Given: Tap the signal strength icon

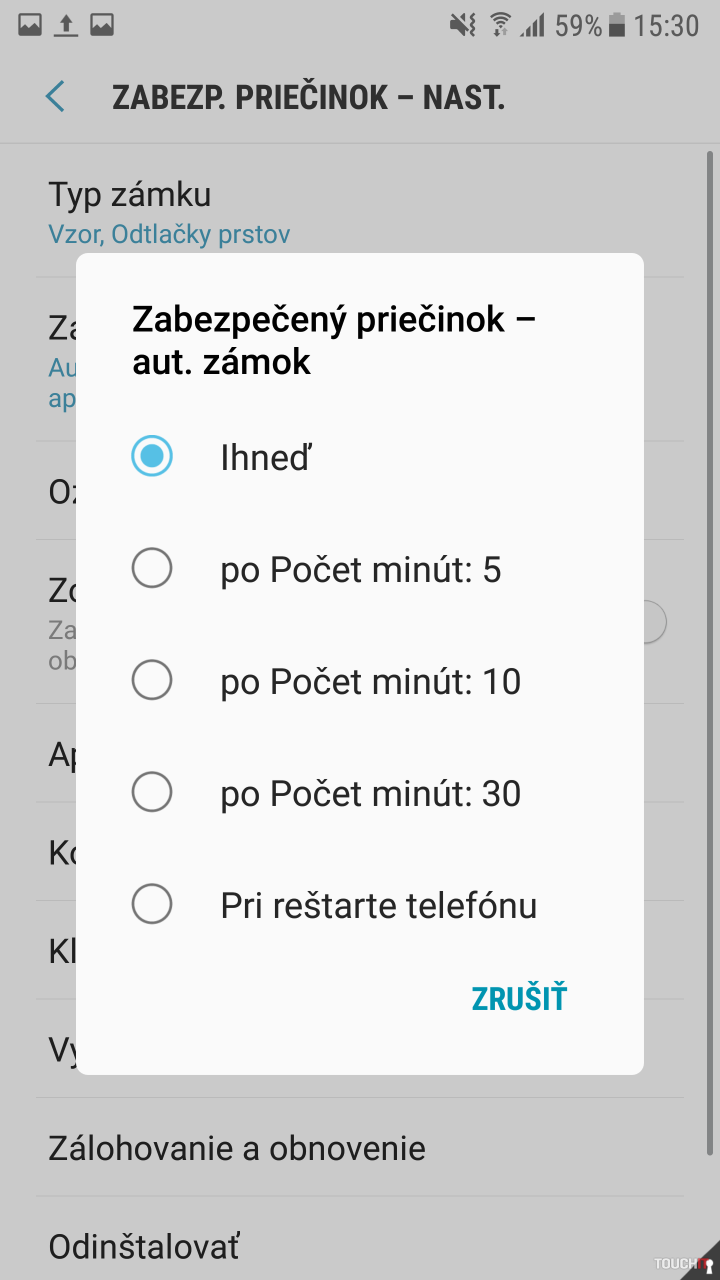Looking at the screenshot, I should tap(533, 25).
